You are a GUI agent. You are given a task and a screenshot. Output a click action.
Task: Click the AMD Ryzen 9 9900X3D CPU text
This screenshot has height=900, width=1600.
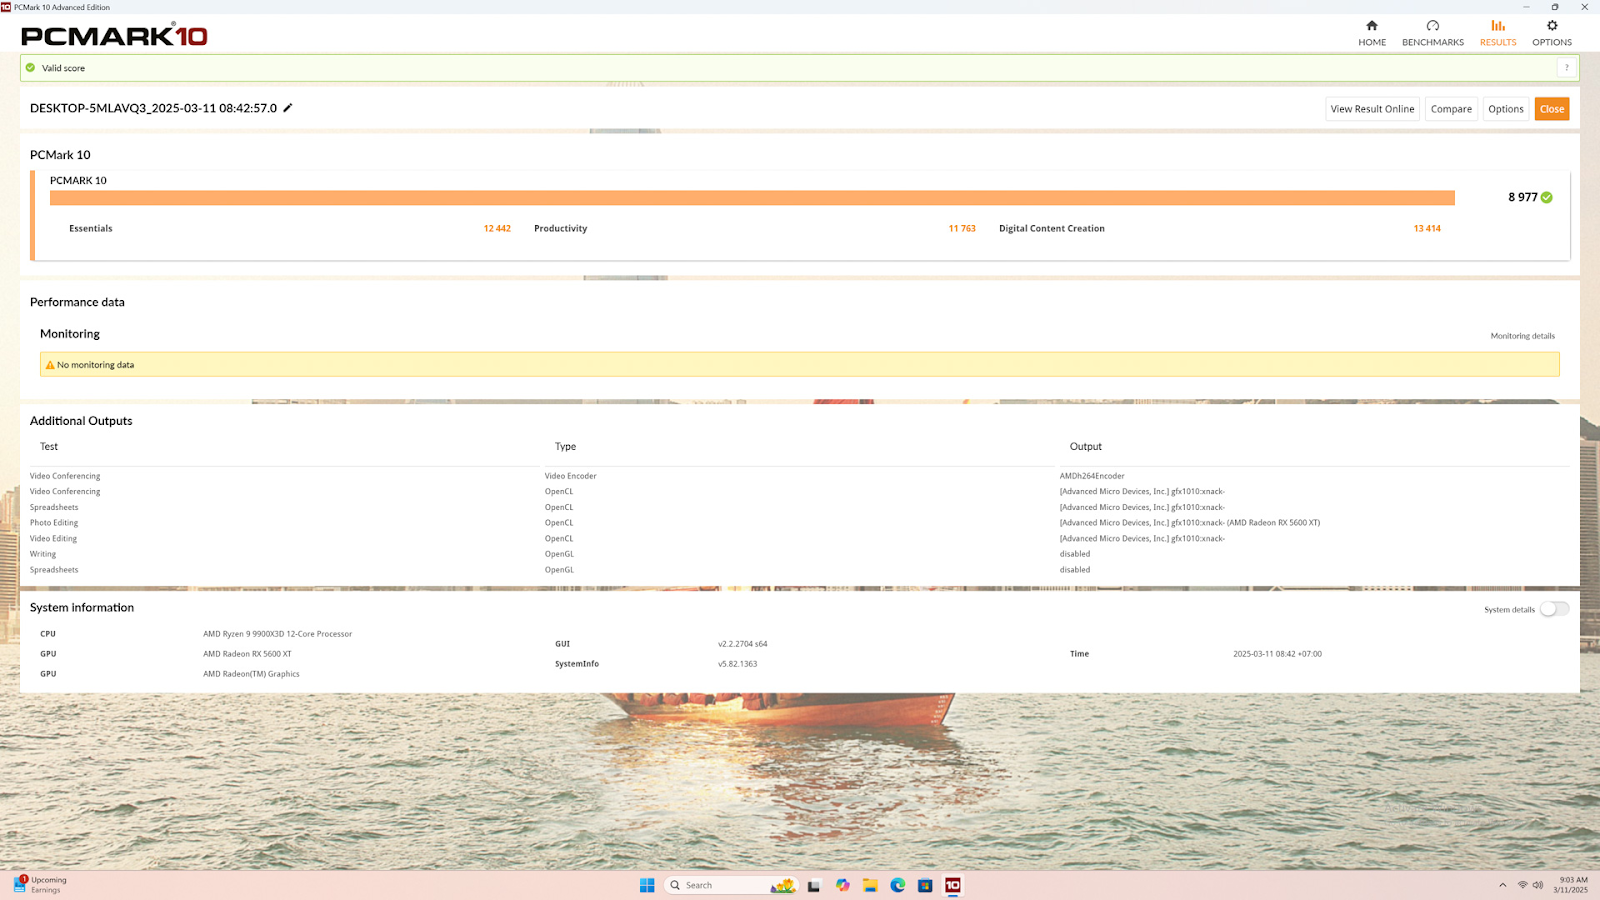[x=277, y=634]
